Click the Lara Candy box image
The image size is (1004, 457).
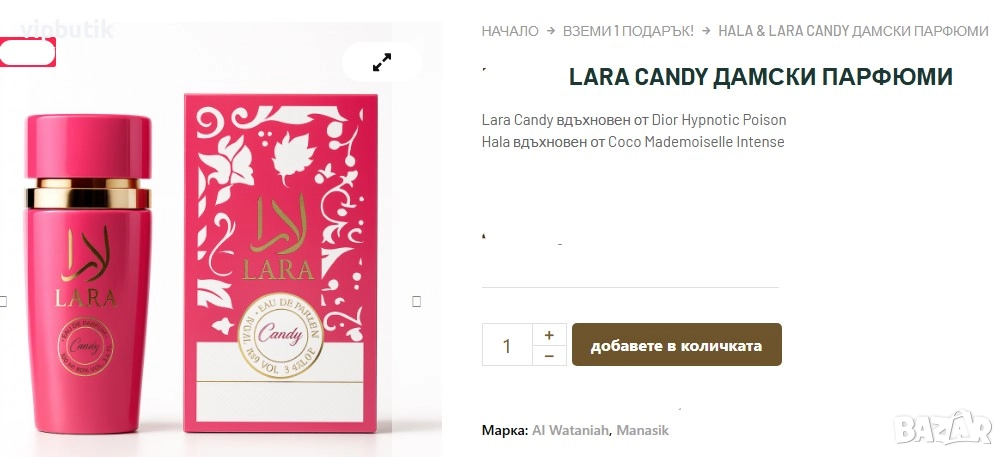point(280,263)
